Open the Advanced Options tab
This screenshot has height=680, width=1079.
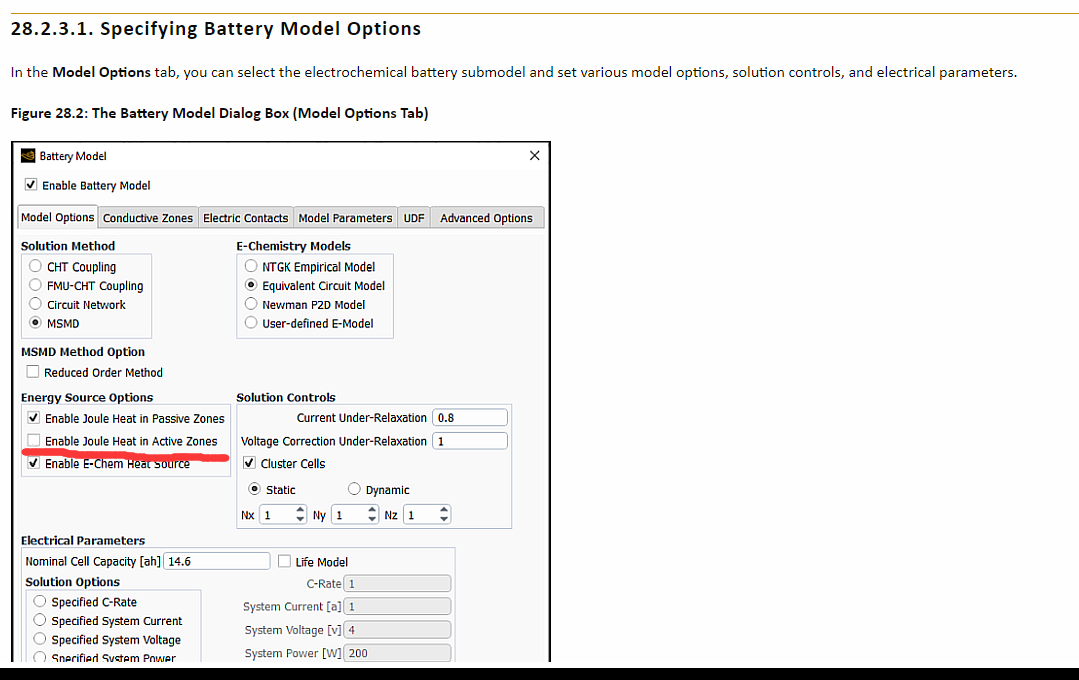(487, 218)
